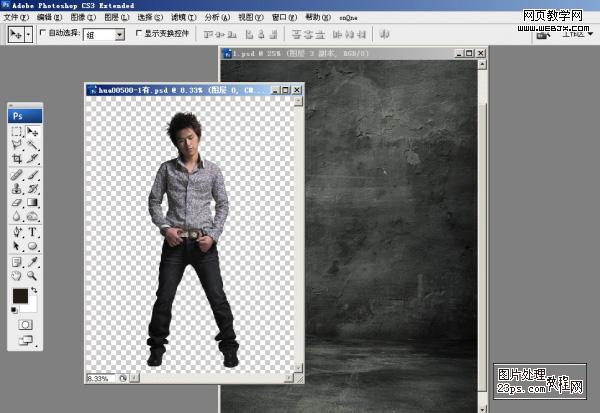The height and width of the screenshot is (413, 600).
Task: Choose the Zoom magnifier tool
Action: (33, 274)
